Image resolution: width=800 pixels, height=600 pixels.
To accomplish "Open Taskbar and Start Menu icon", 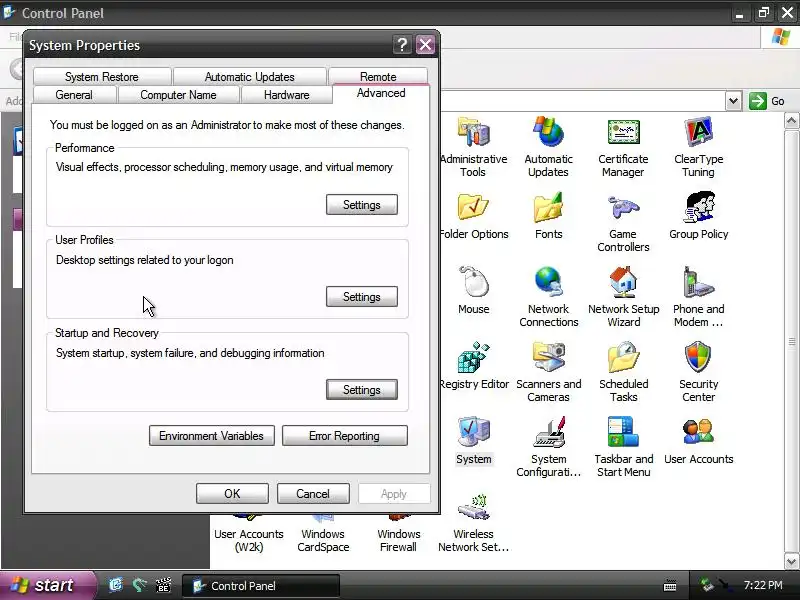I will pos(623,432).
